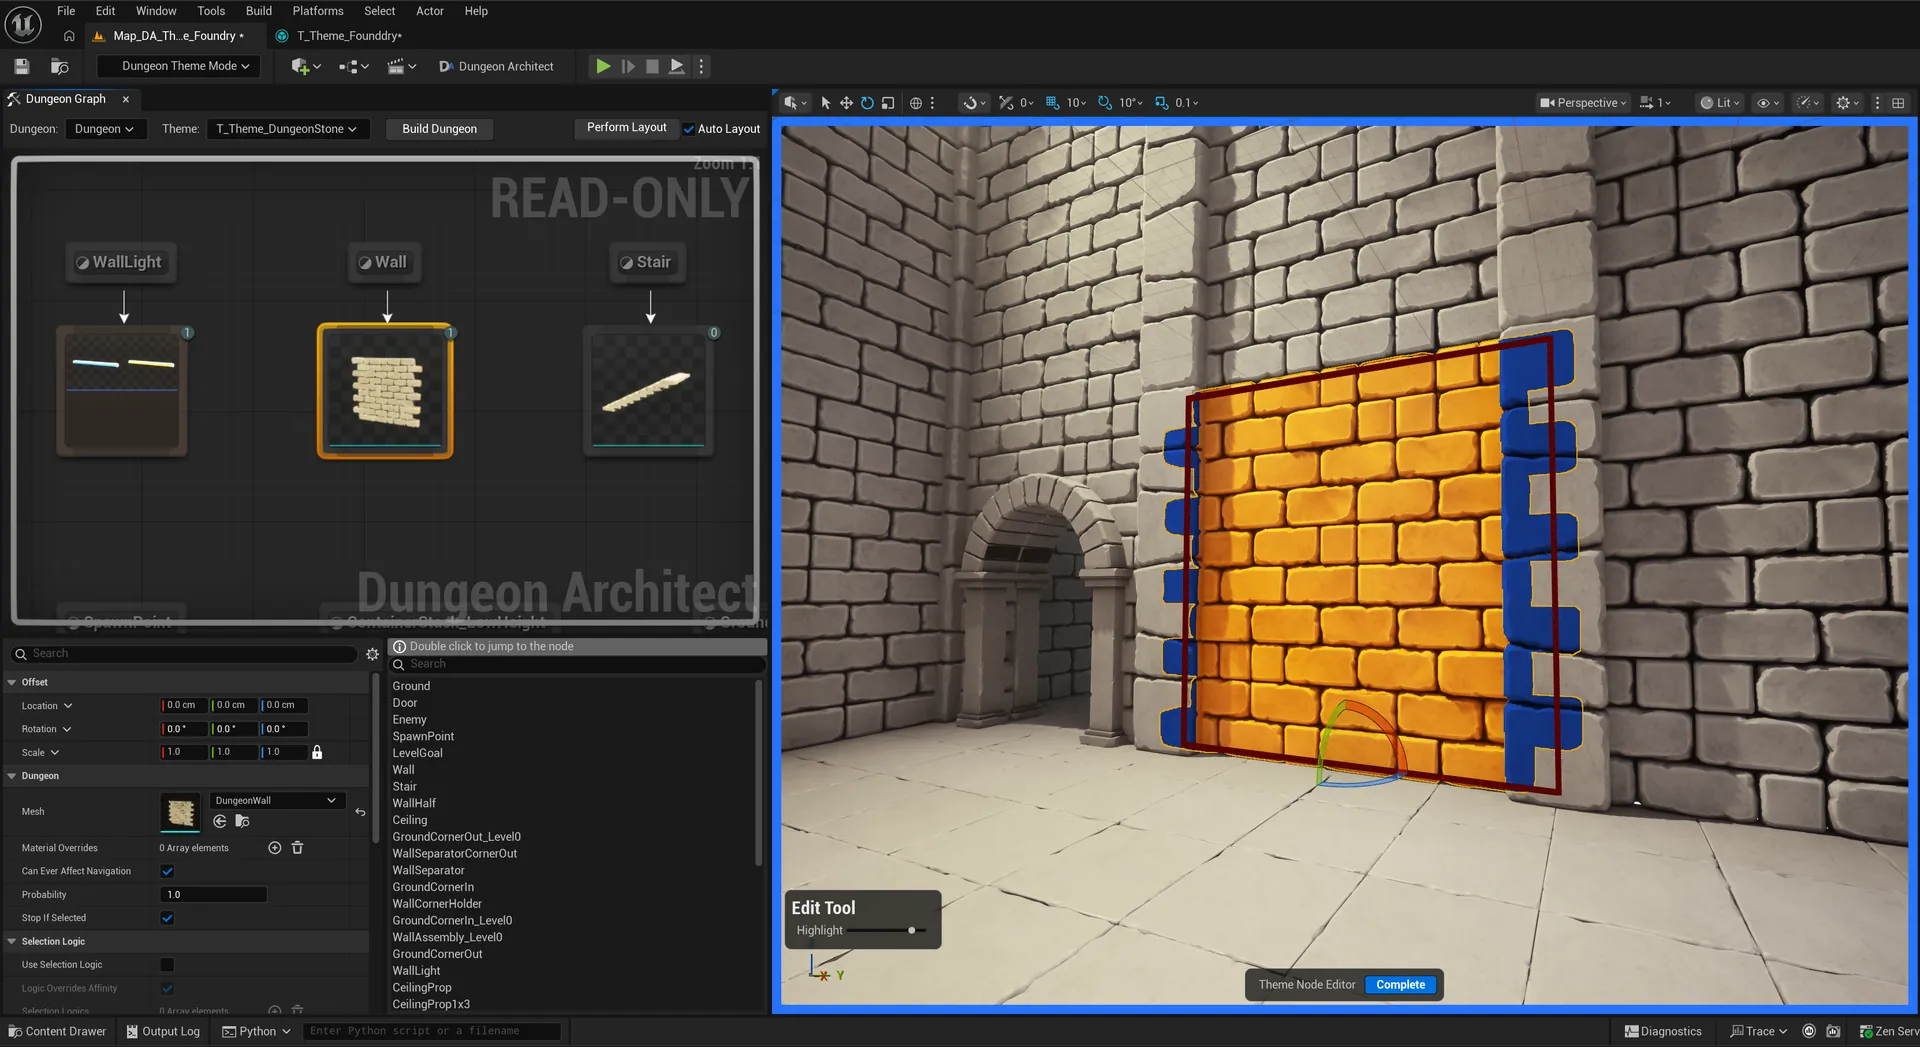This screenshot has height=1047, width=1920.
Task: Choose the select cursor tool in viewport
Action: 825,103
